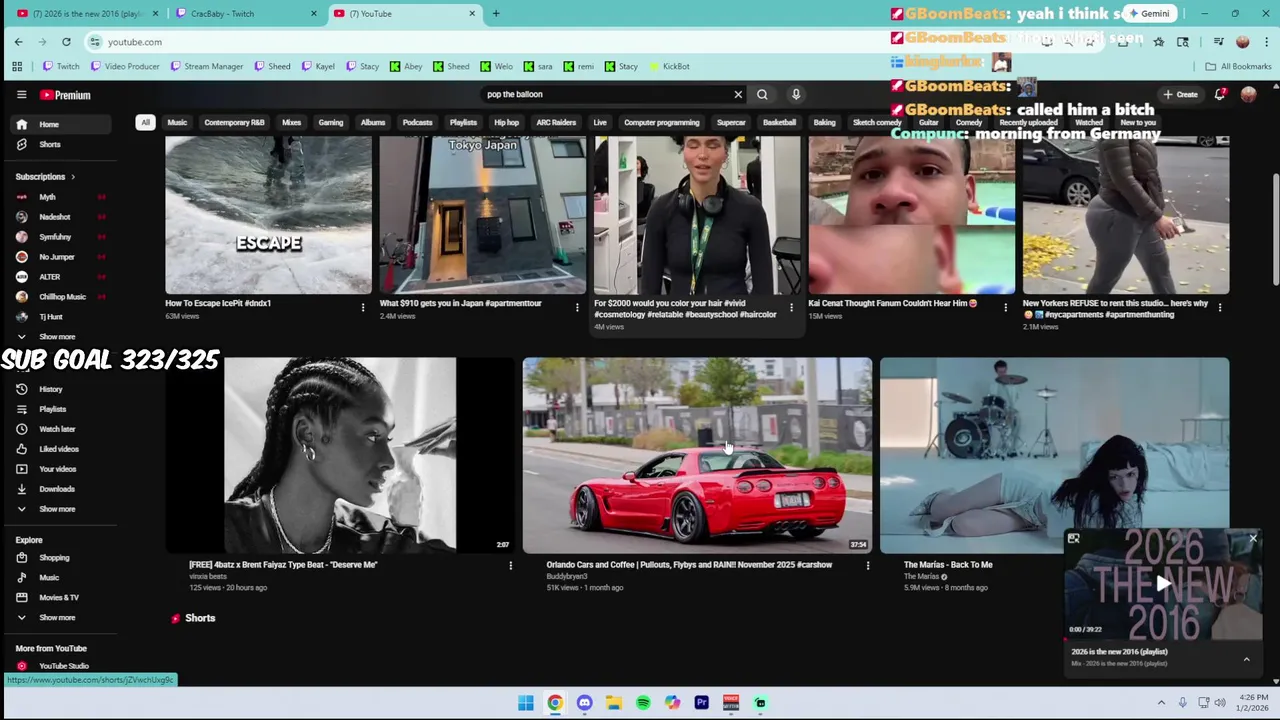
Task: Open Music under Explore
Action: click(x=60, y=578)
